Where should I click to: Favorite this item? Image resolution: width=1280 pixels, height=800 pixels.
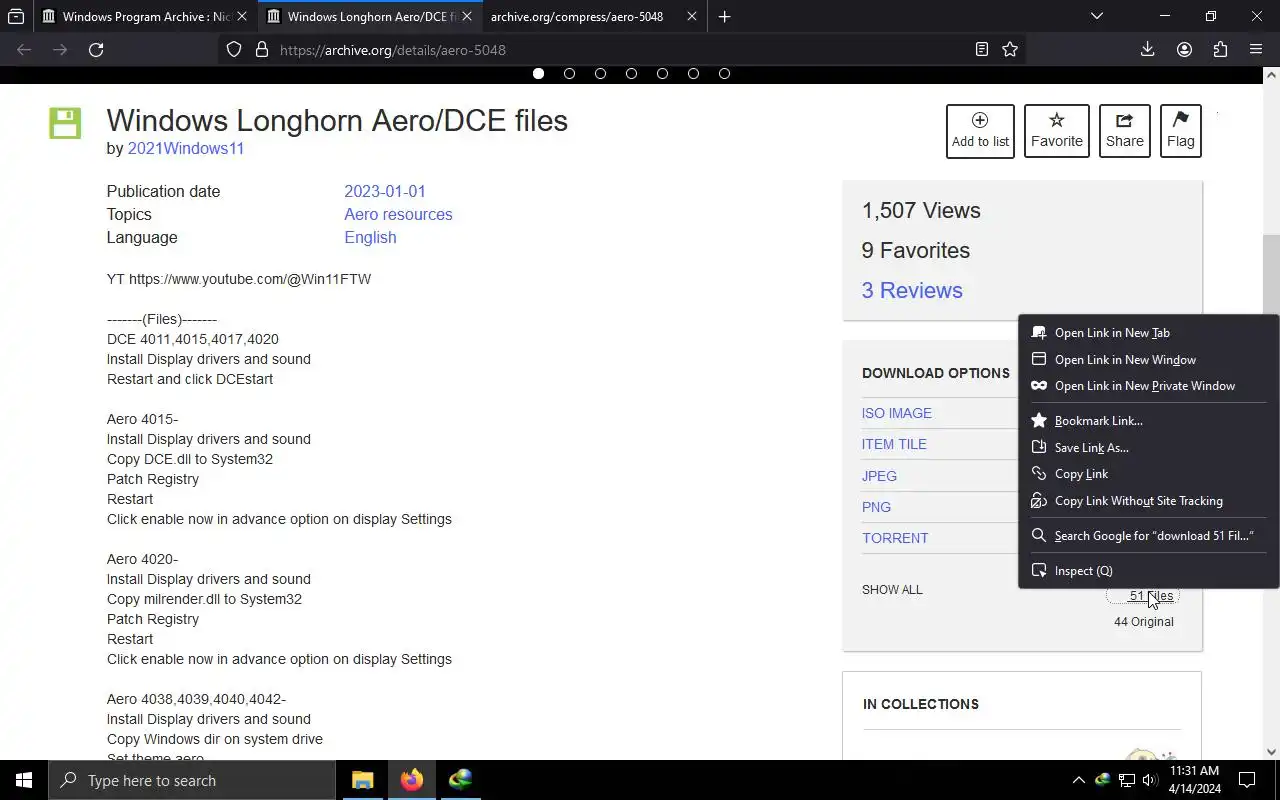pyautogui.click(x=1057, y=131)
